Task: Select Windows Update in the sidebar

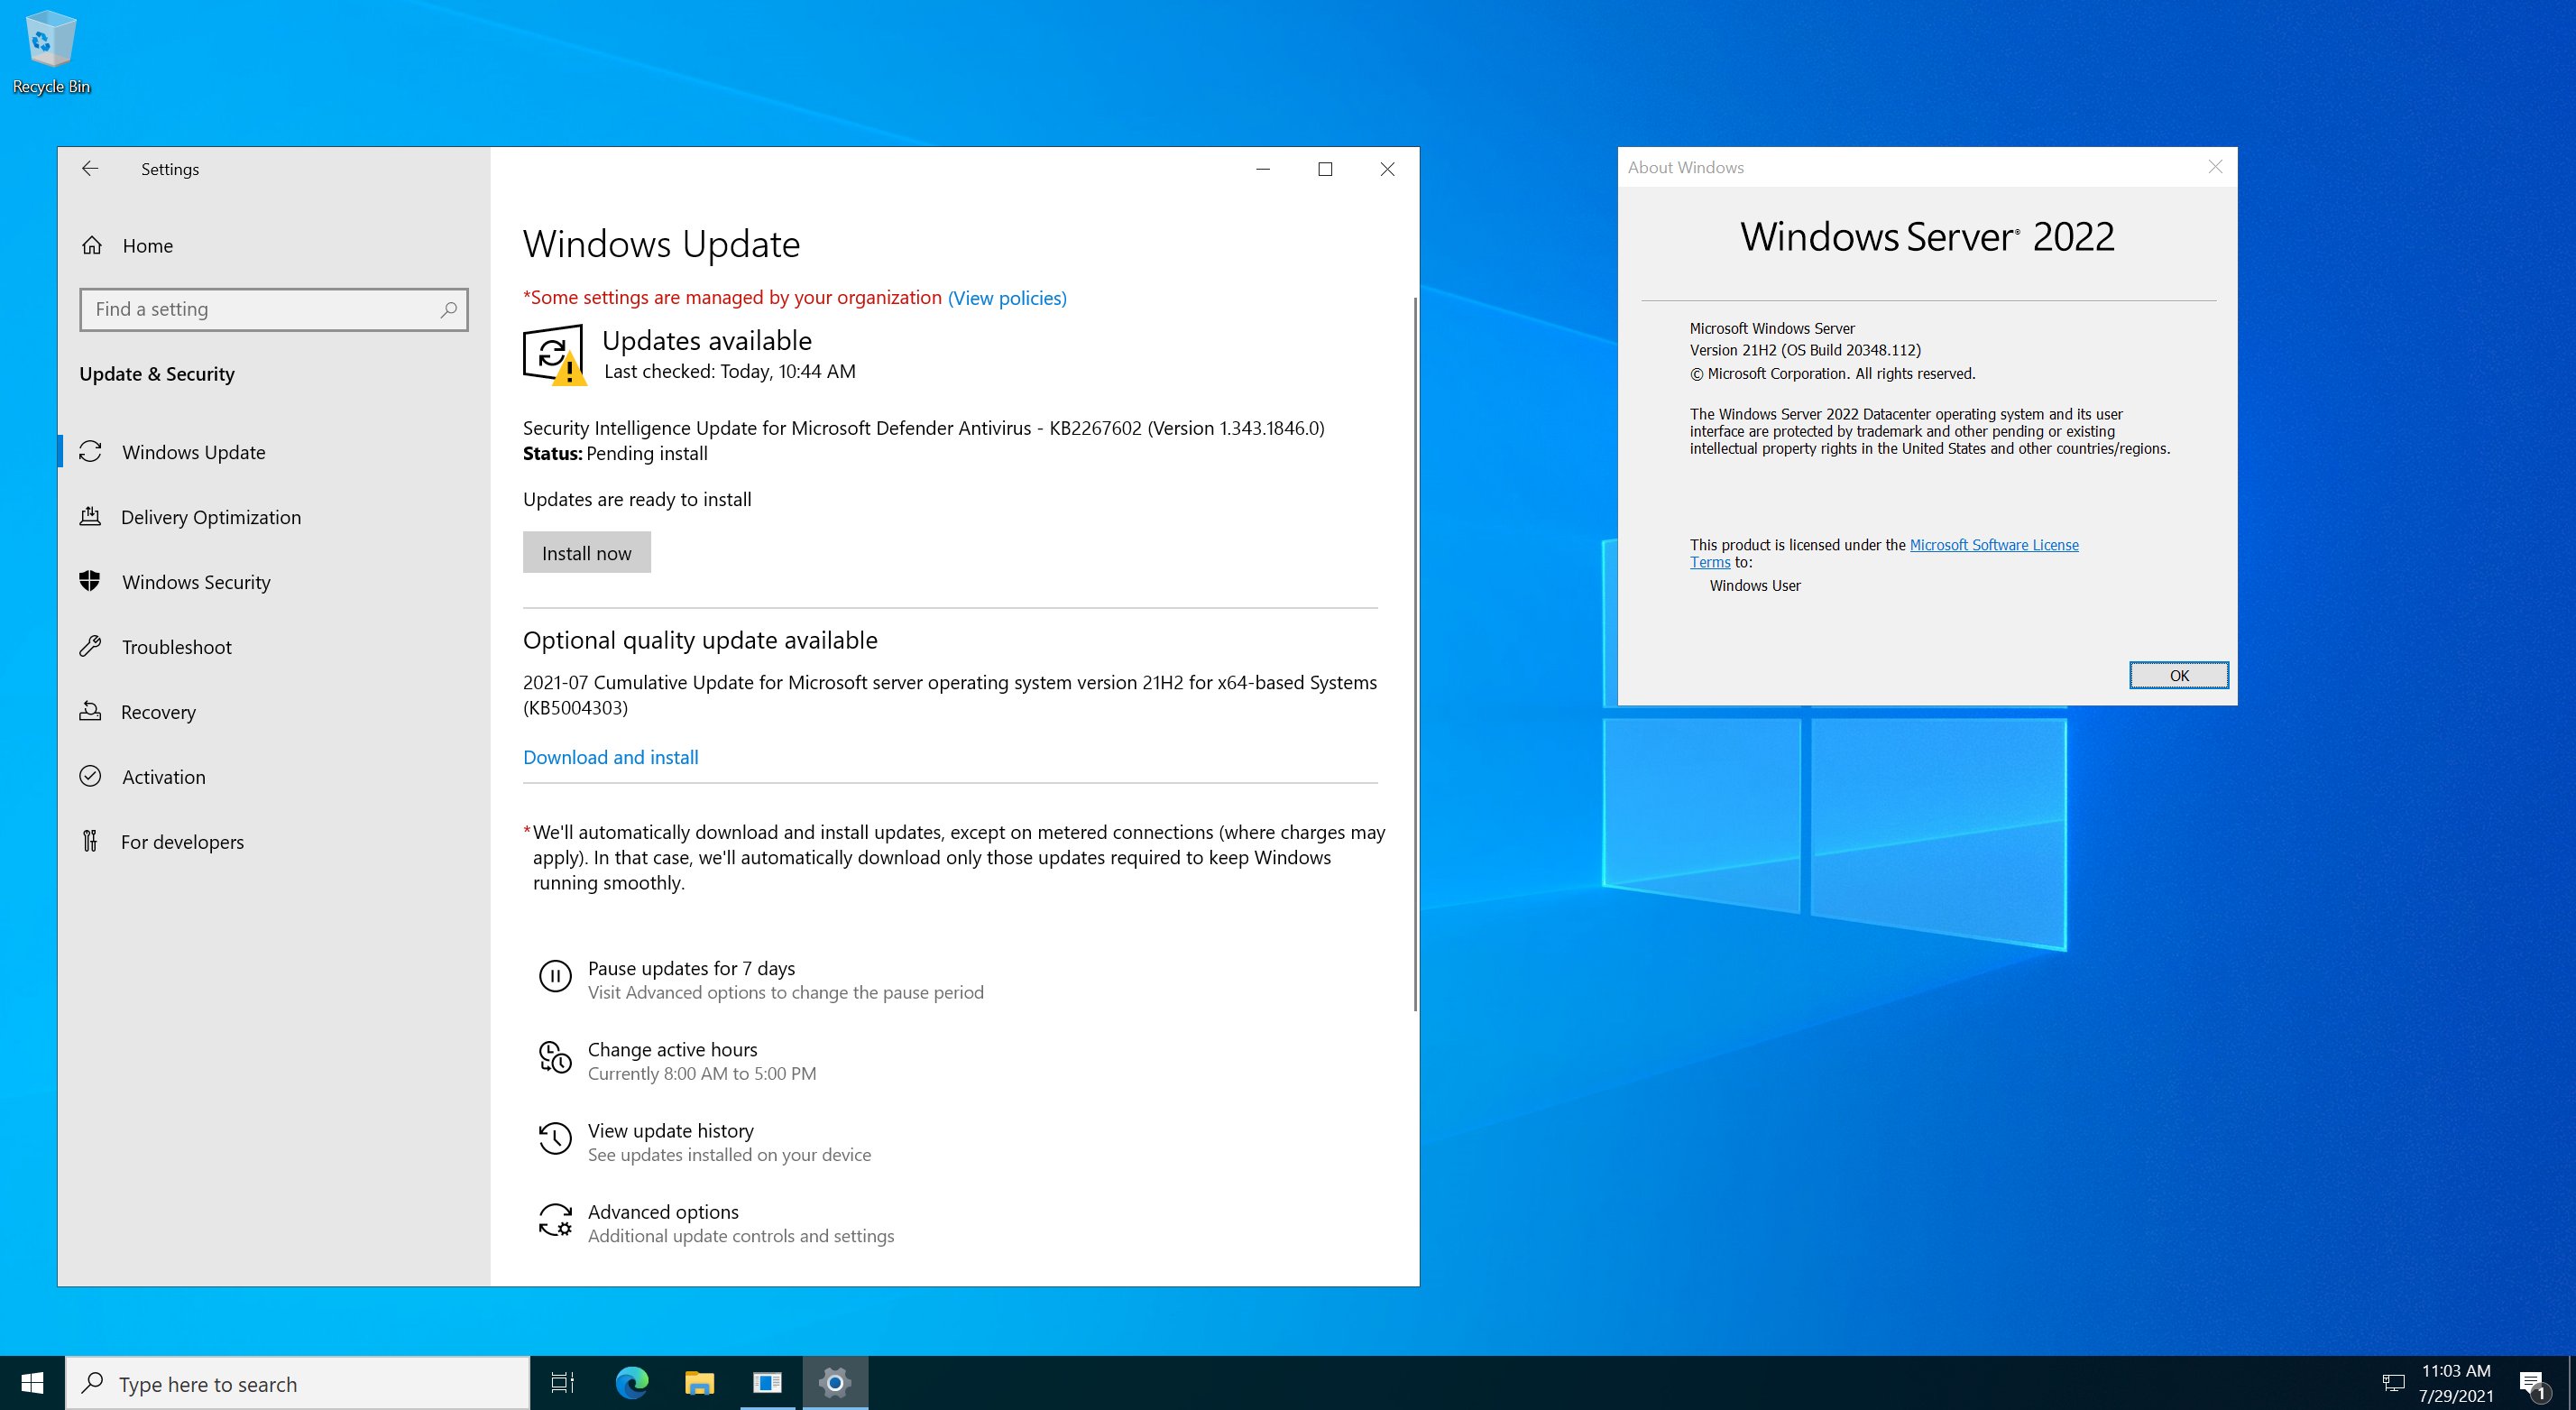Action: coord(91,451)
